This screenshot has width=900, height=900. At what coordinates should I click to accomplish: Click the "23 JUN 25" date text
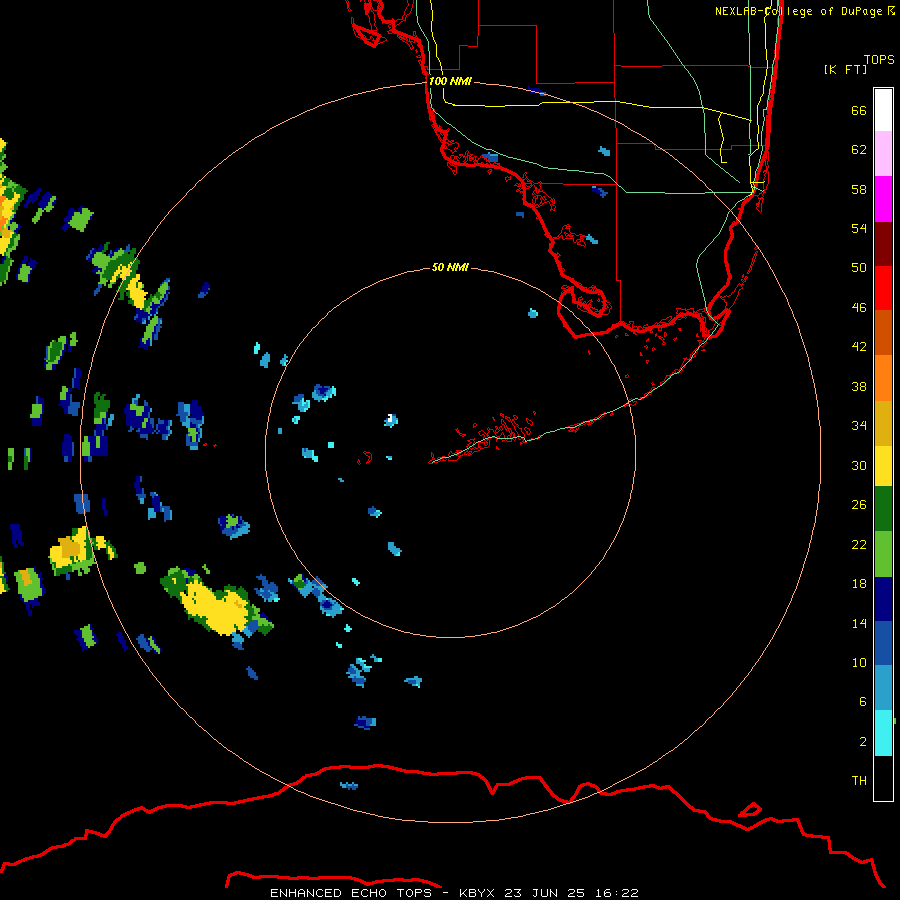tap(544, 893)
